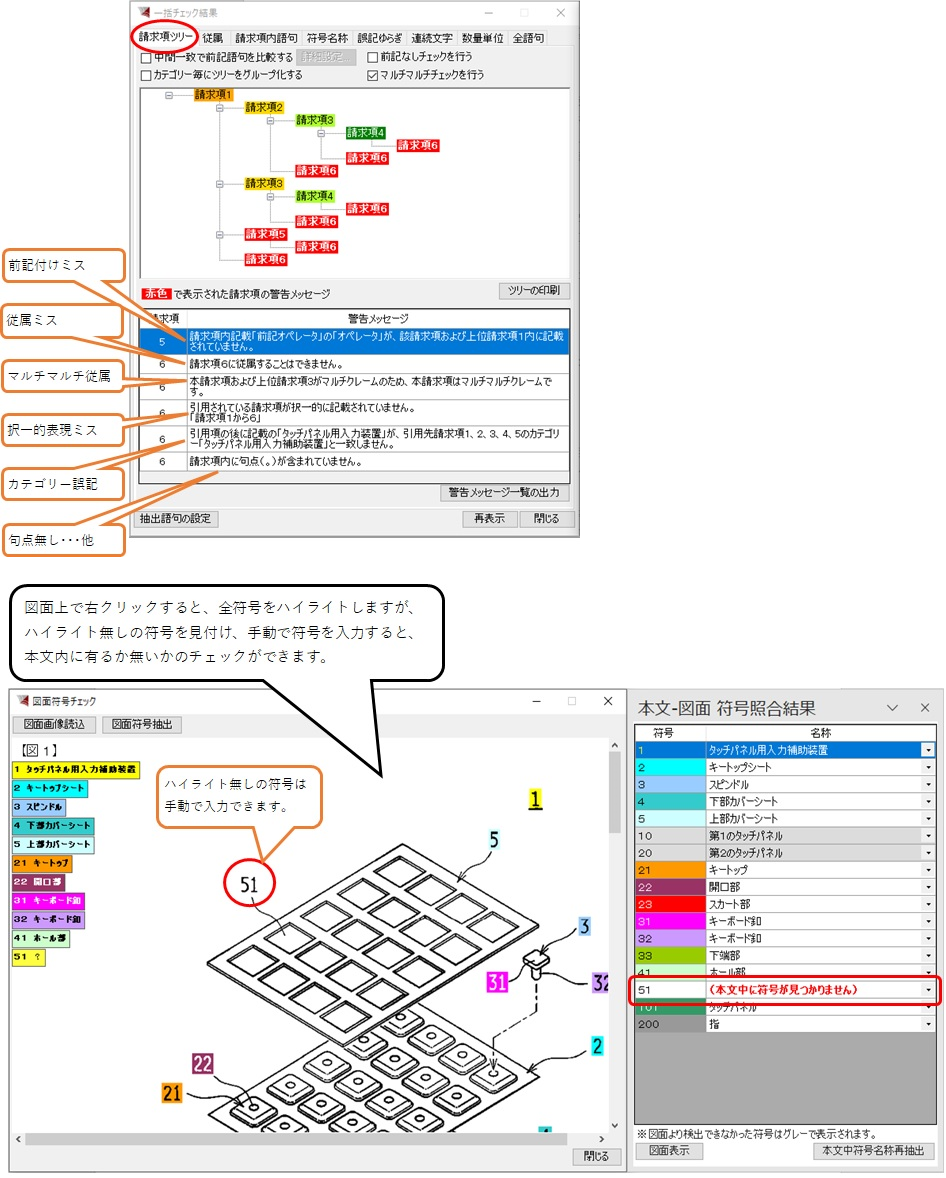Click 図面画像読込 button
Viewport: 946px width, 1178px height.
(x=54, y=724)
